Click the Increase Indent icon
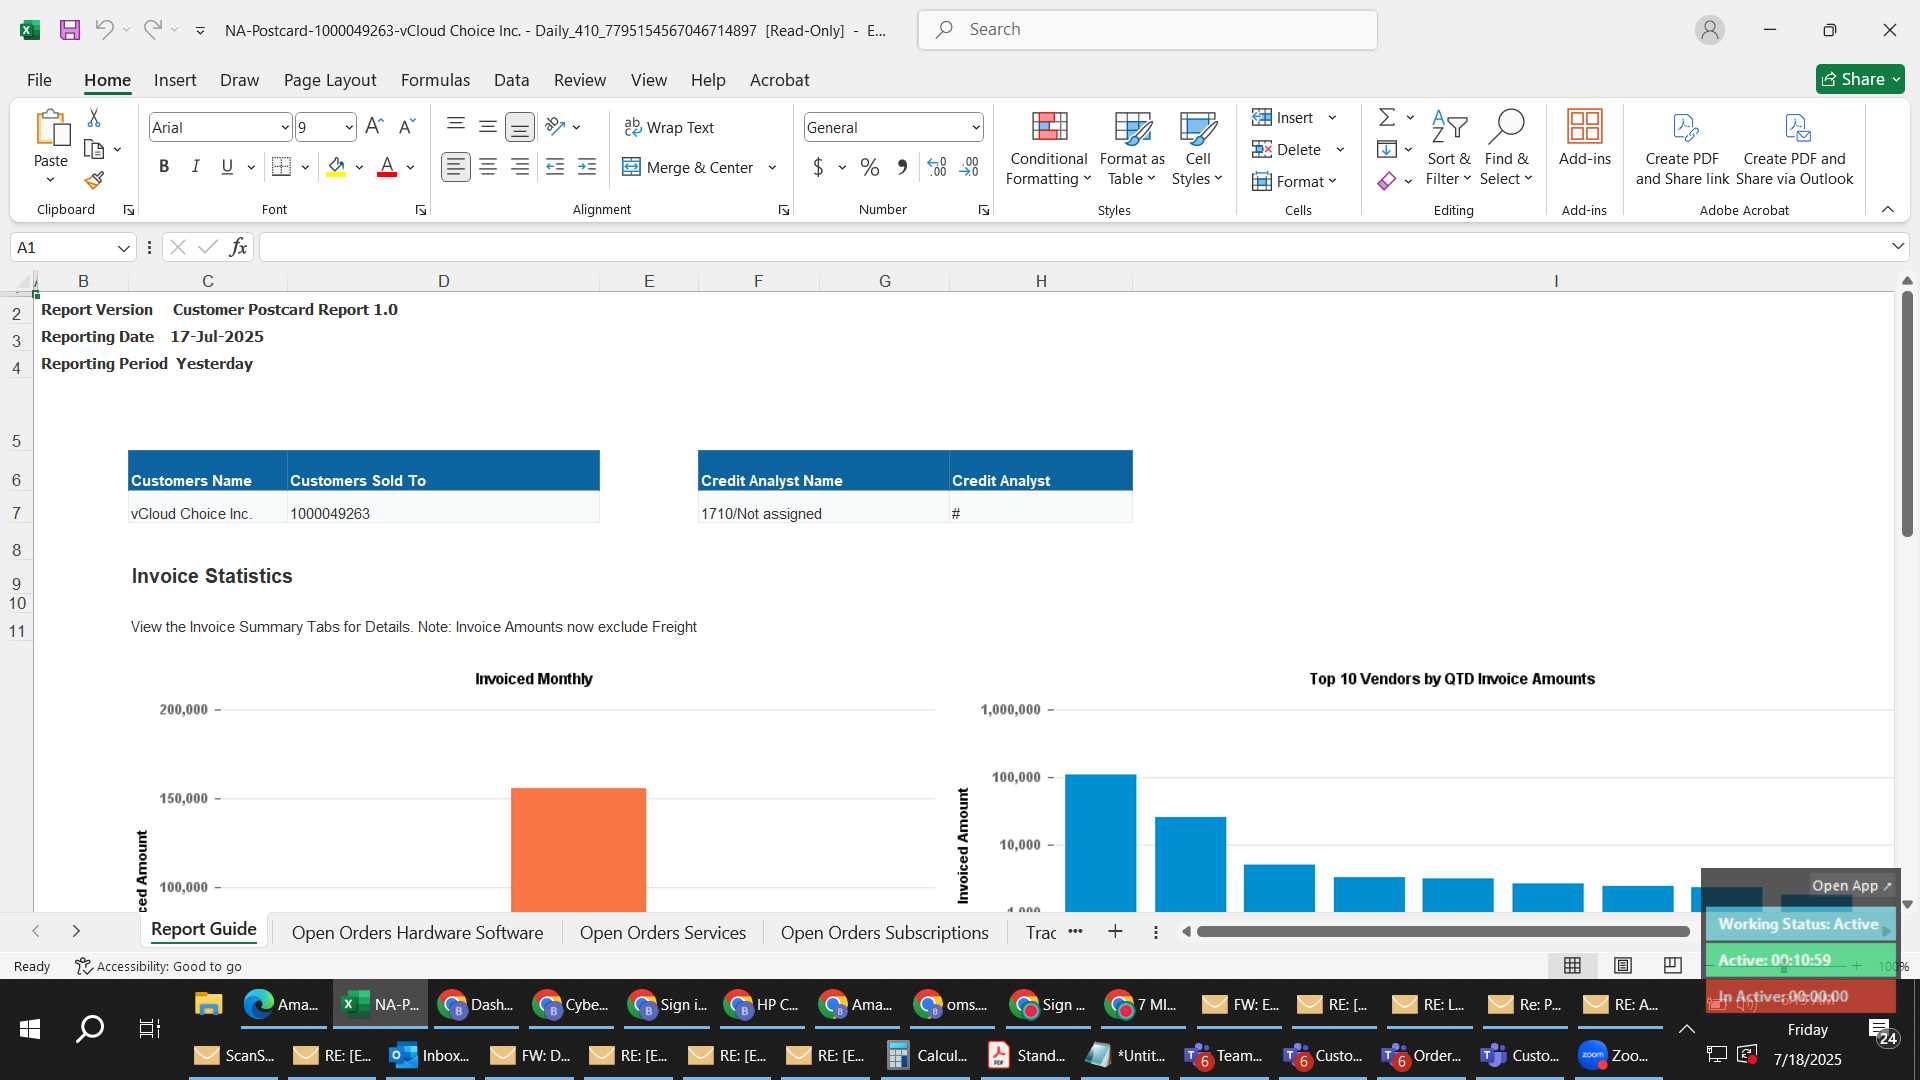This screenshot has height=1080, width=1920. (587, 168)
